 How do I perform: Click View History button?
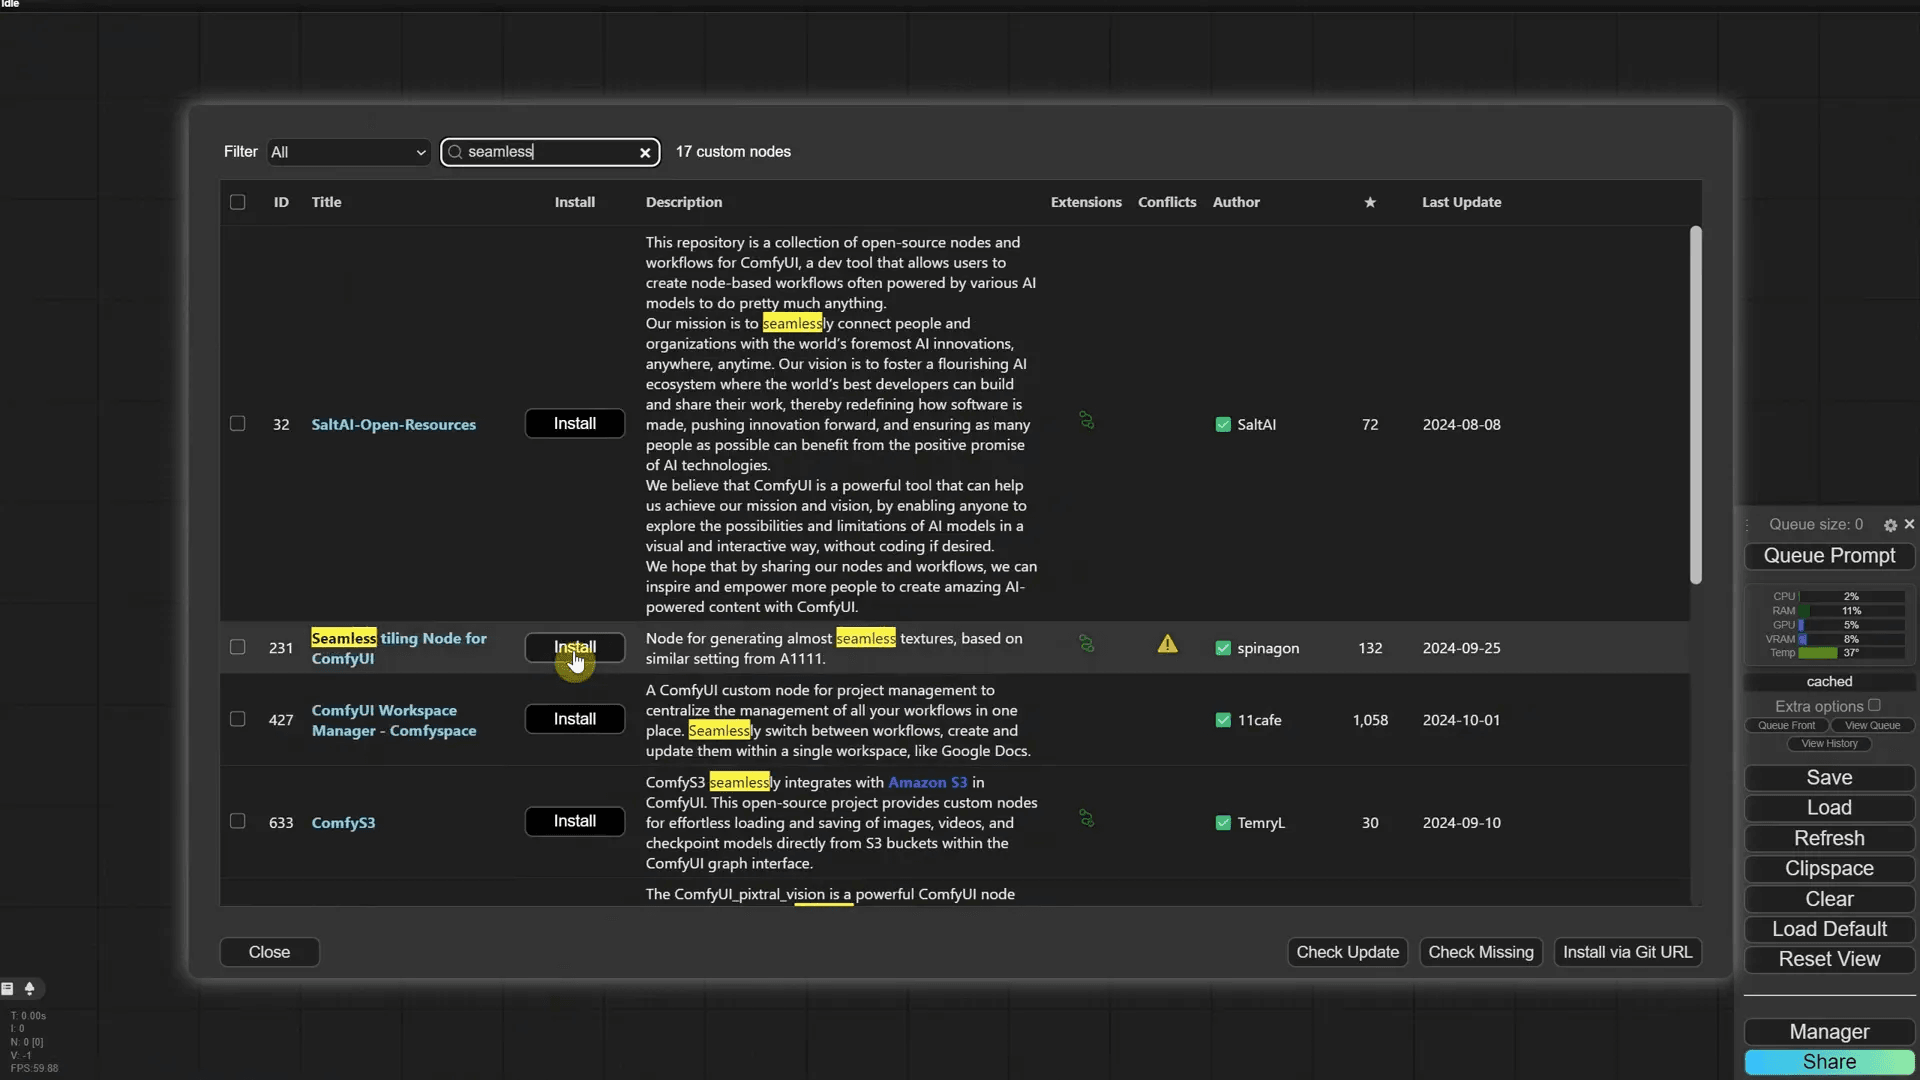pos(1829,744)
